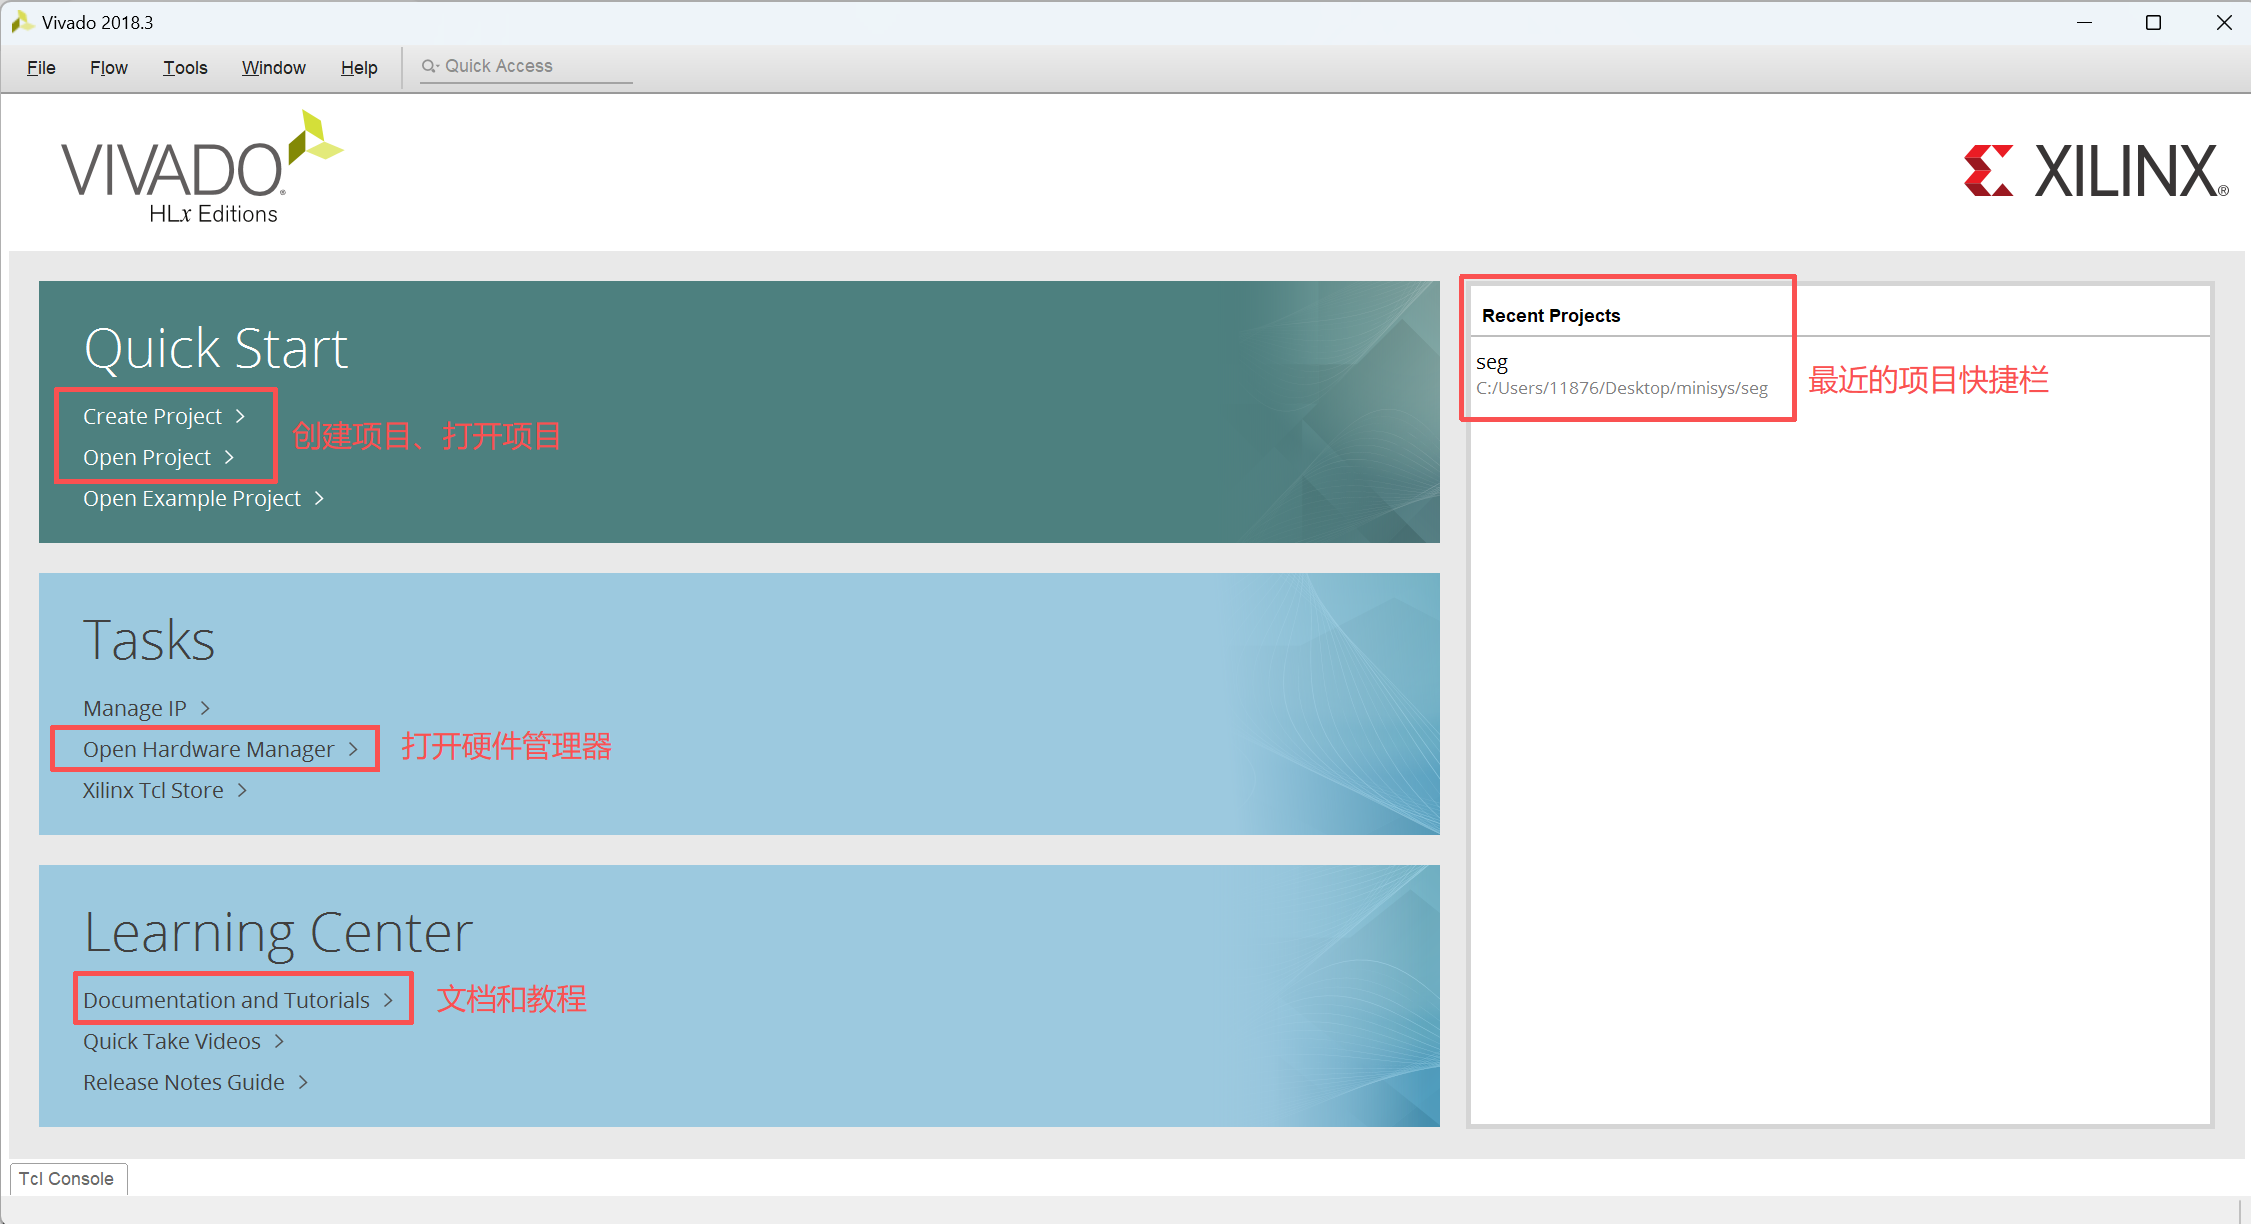
Task: Click the Open Project link
Action: point(147,457)
